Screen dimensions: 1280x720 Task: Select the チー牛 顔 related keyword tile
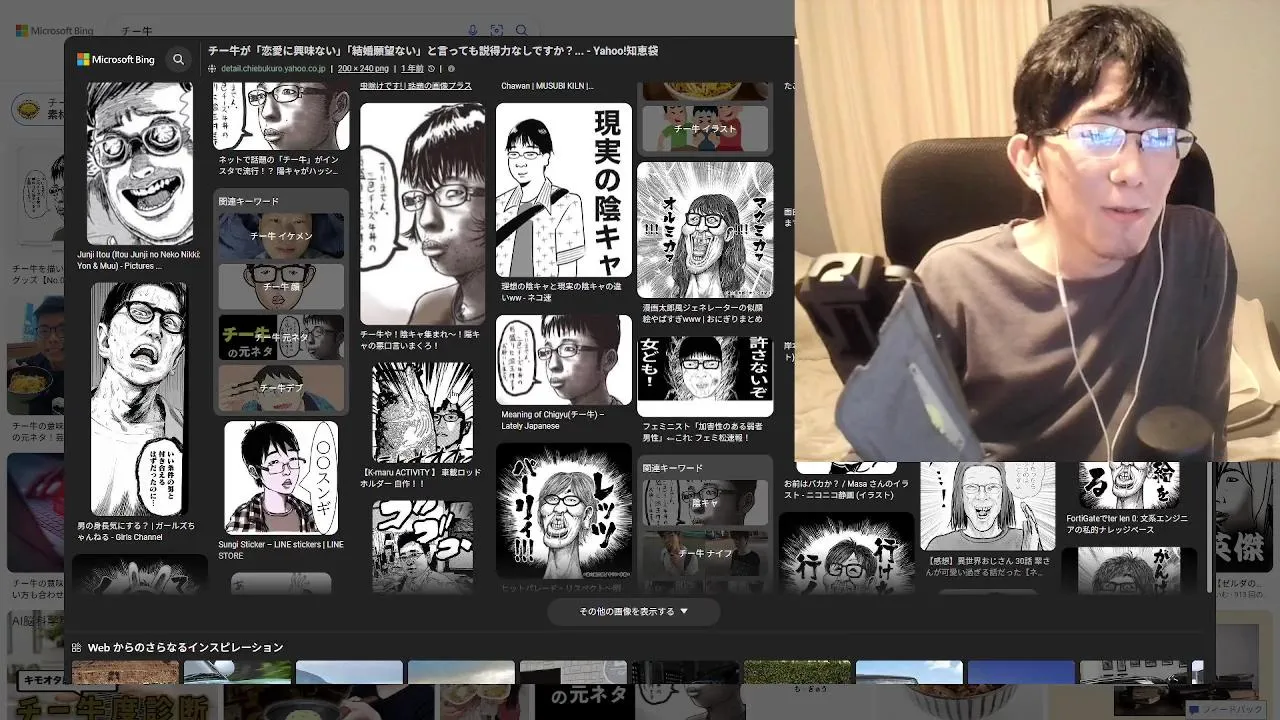coord(281,287)
